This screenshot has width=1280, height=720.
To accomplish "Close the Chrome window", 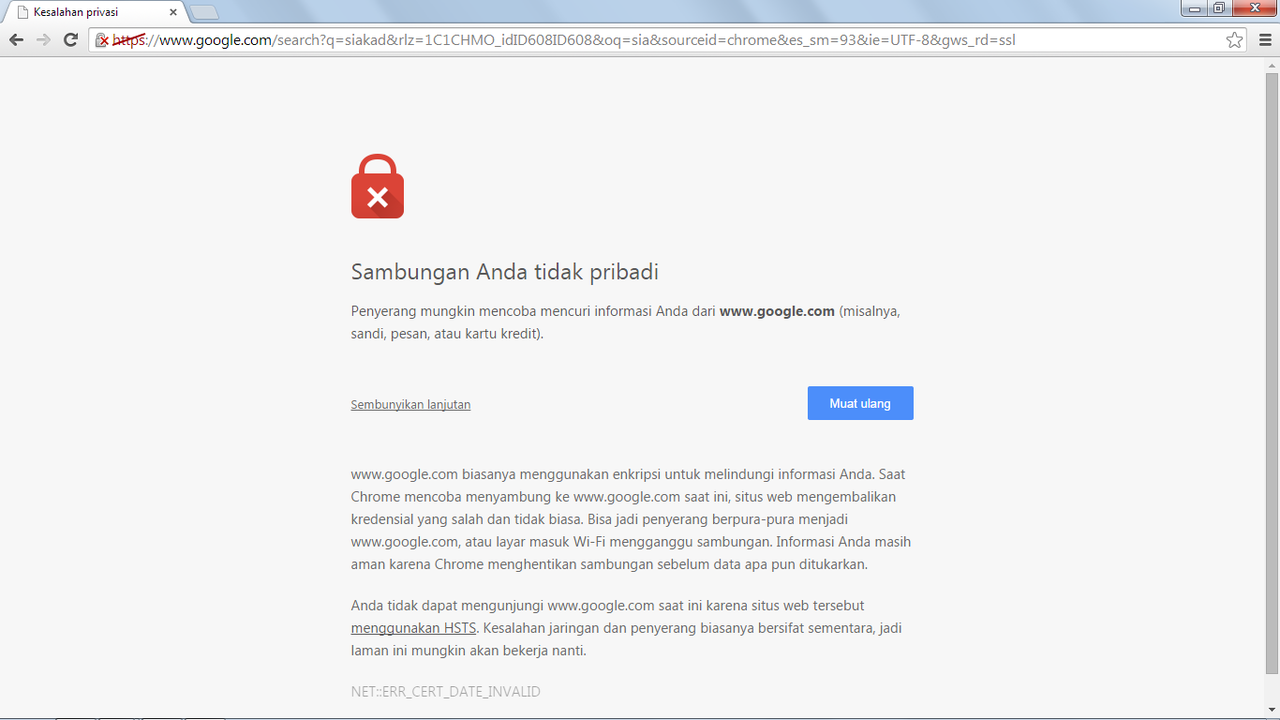I will (x=1255, y=9).
